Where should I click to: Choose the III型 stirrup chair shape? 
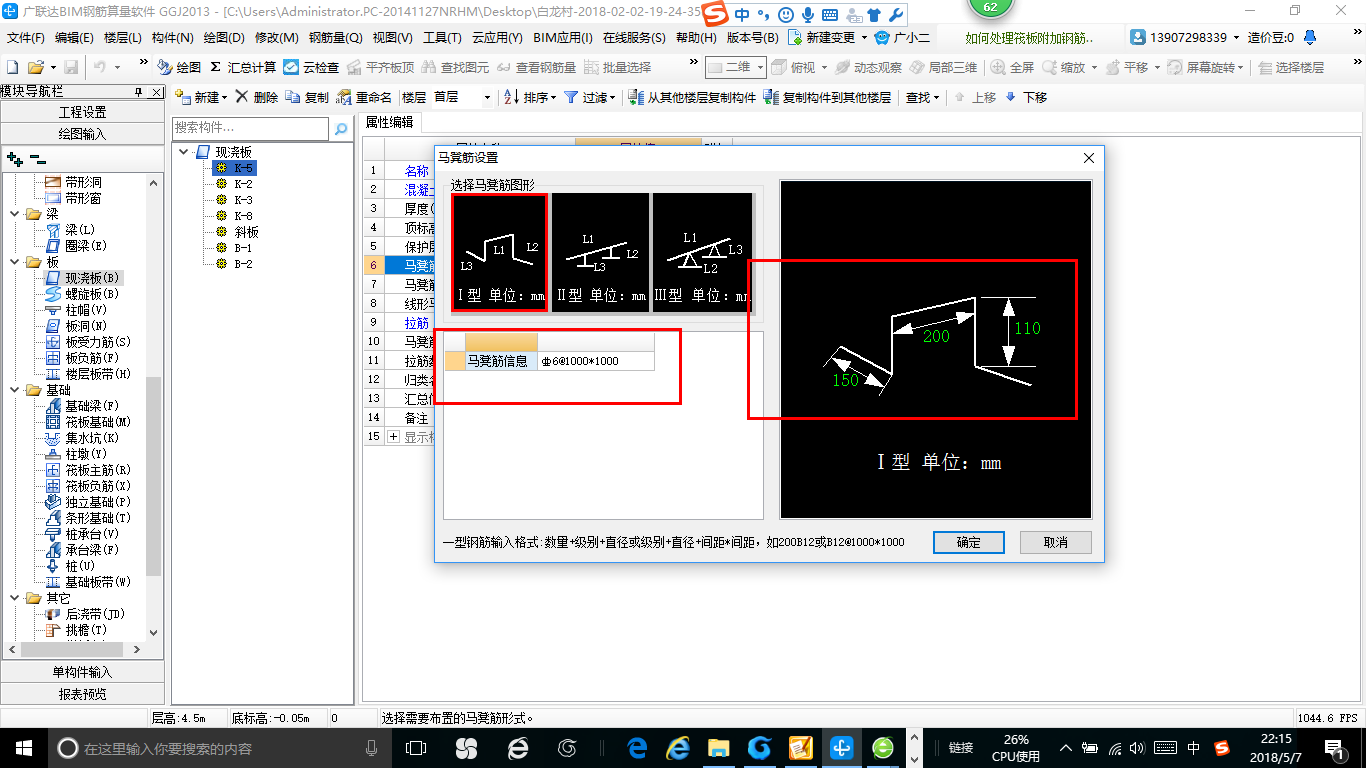pyautogui.click(x=702, y=253)
